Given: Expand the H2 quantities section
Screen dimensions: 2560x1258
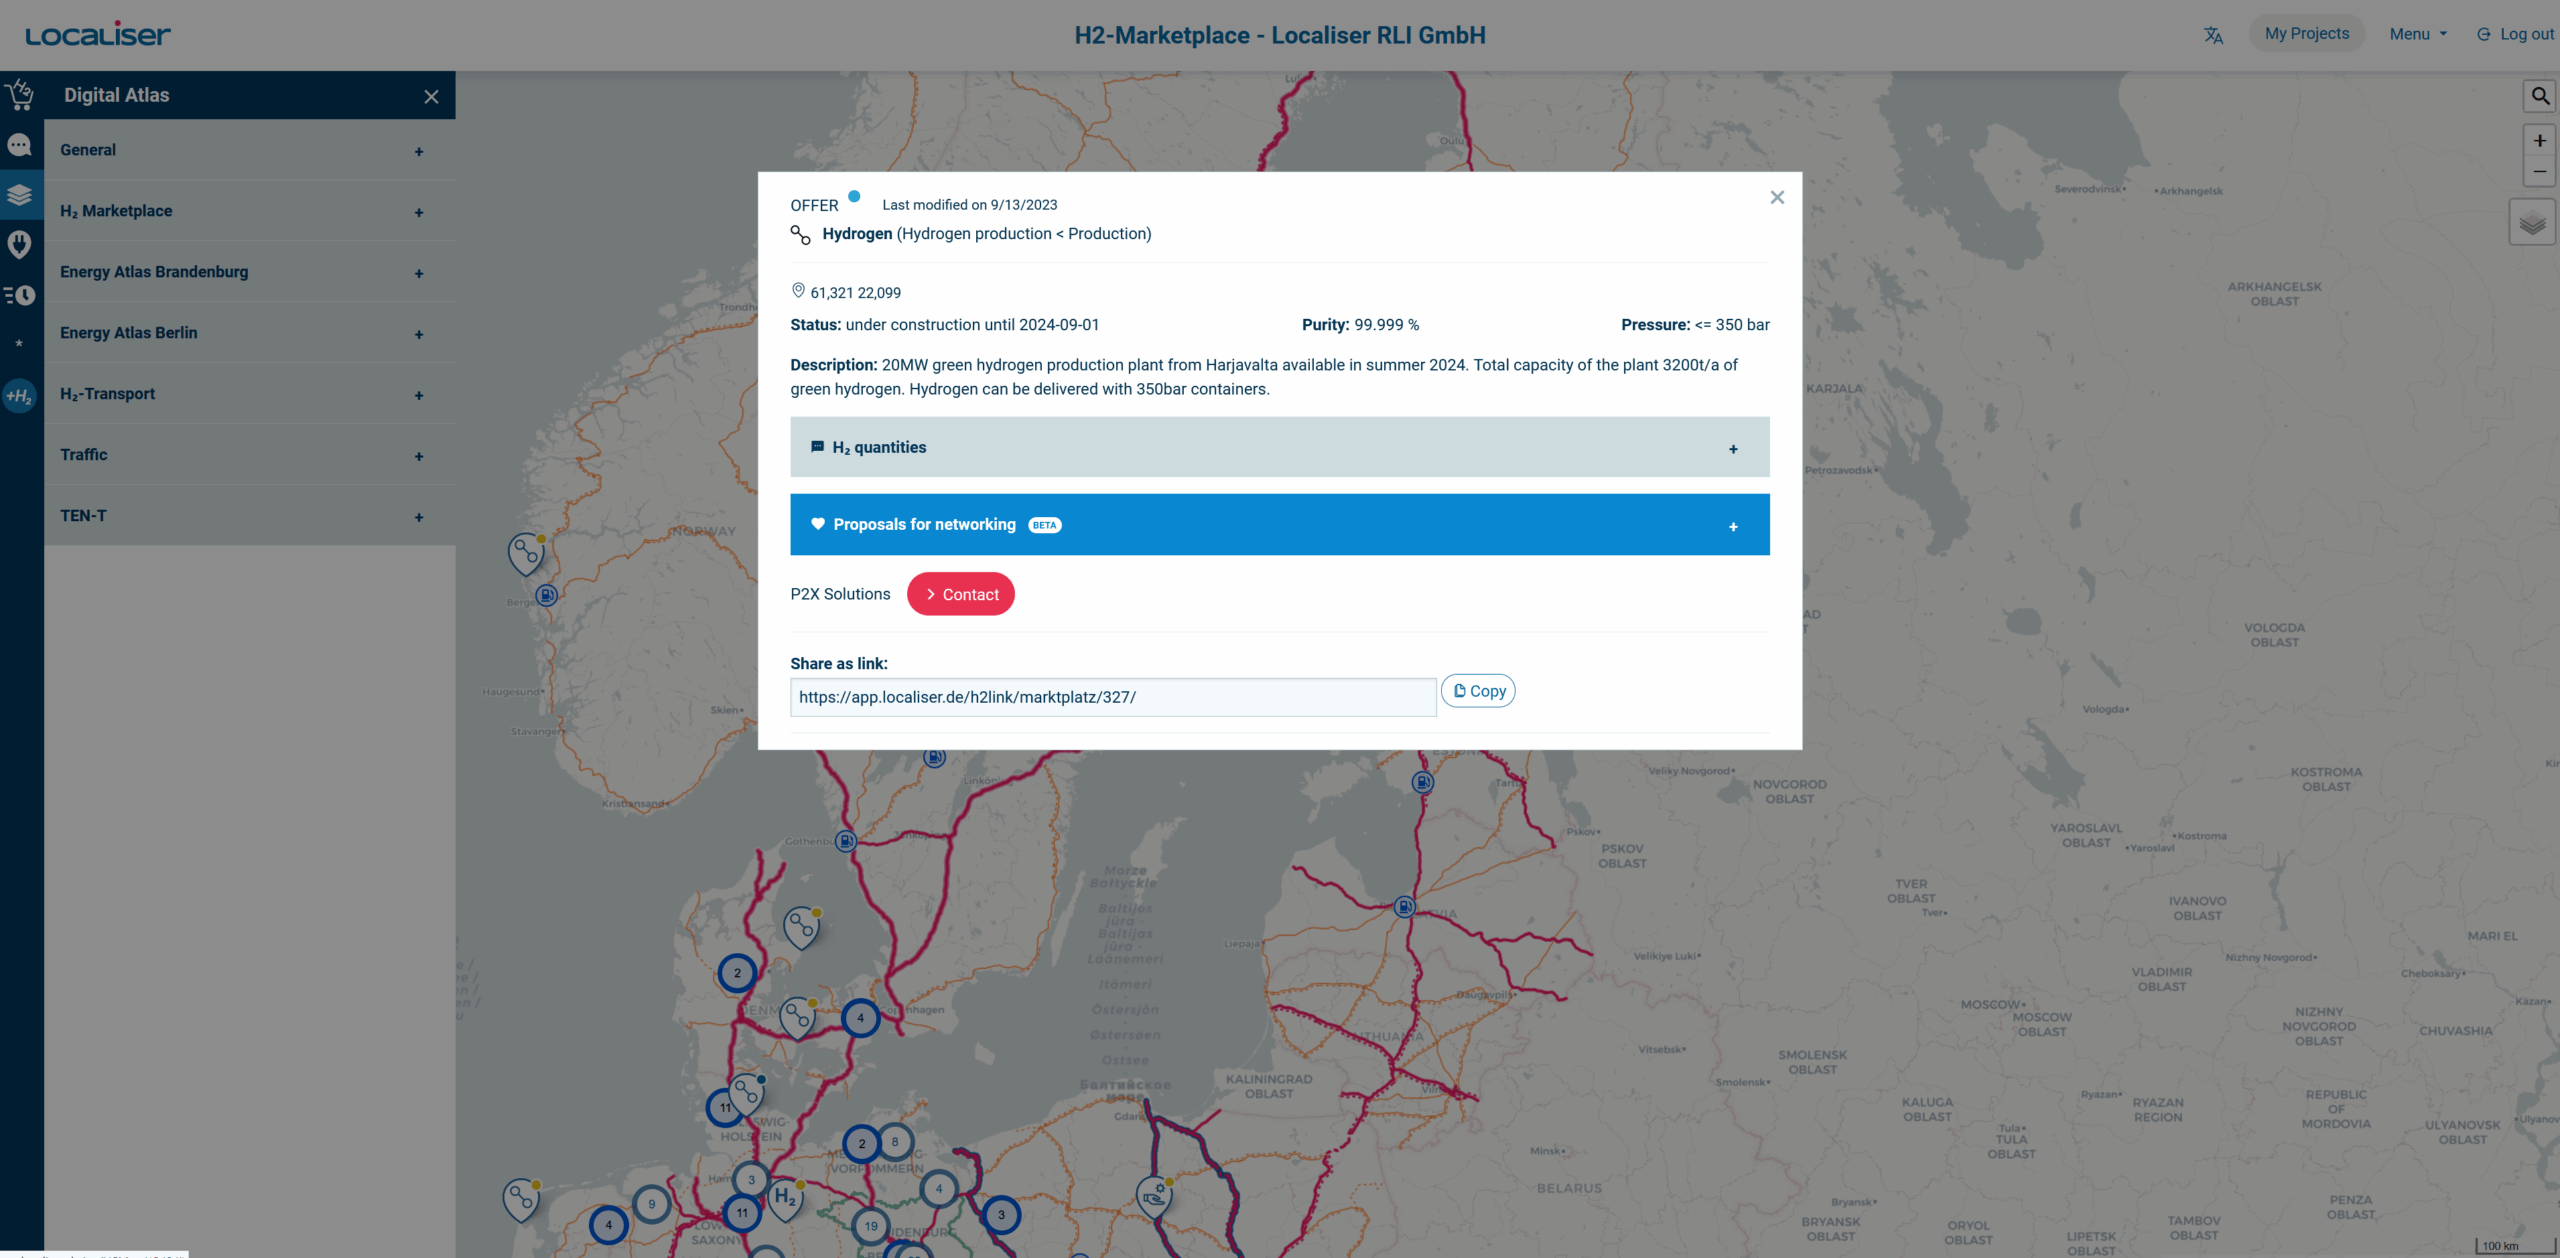Looking at the screenshot, I should click(x=1279, y=447).
